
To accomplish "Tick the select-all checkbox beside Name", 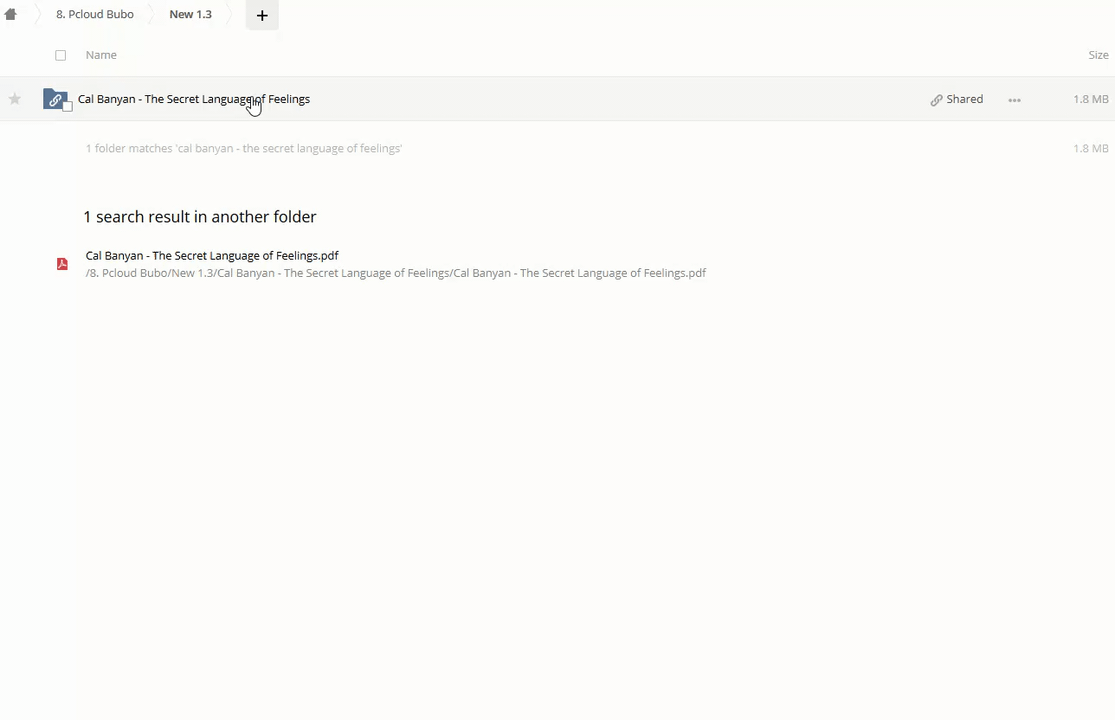I will tap(61, 55).
